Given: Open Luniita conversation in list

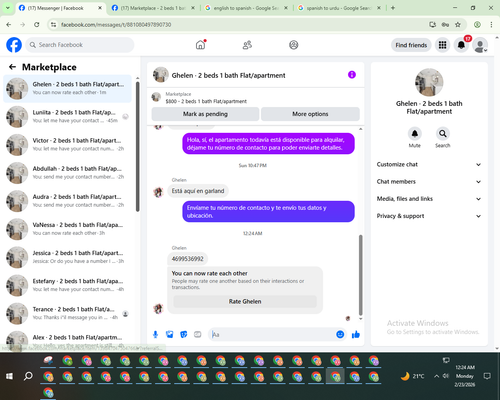Looking at the screenshot, I should click(x=67, y=116).
